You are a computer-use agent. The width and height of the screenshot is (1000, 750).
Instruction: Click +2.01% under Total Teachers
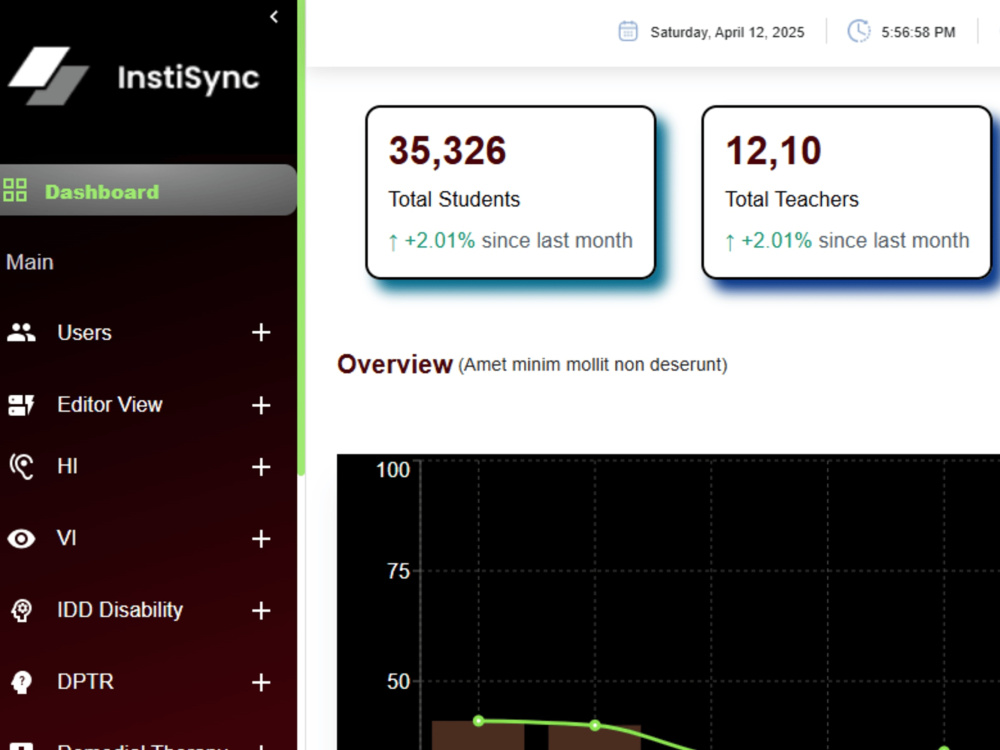pyautogui.click(x=776, y=240)
